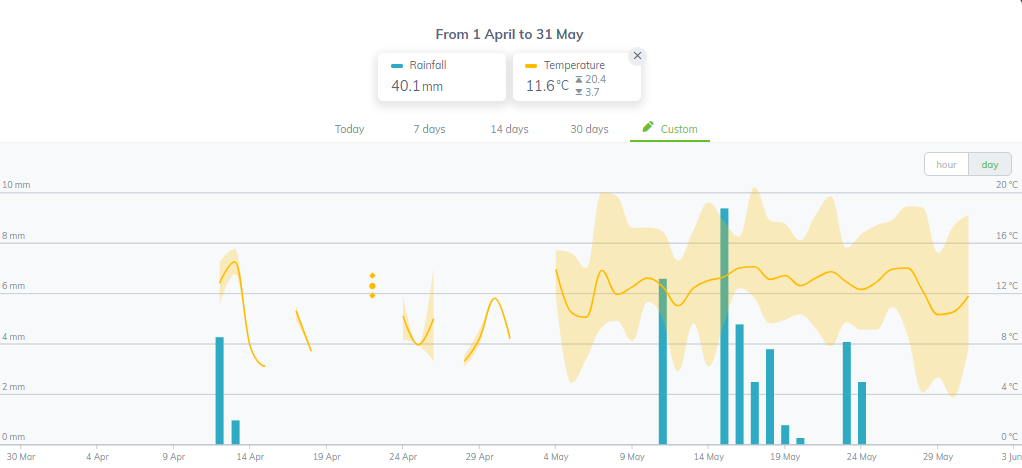Toggle chart to hour resolution
The height and width of the screenshot is (468, 1022).
[946, 164]
